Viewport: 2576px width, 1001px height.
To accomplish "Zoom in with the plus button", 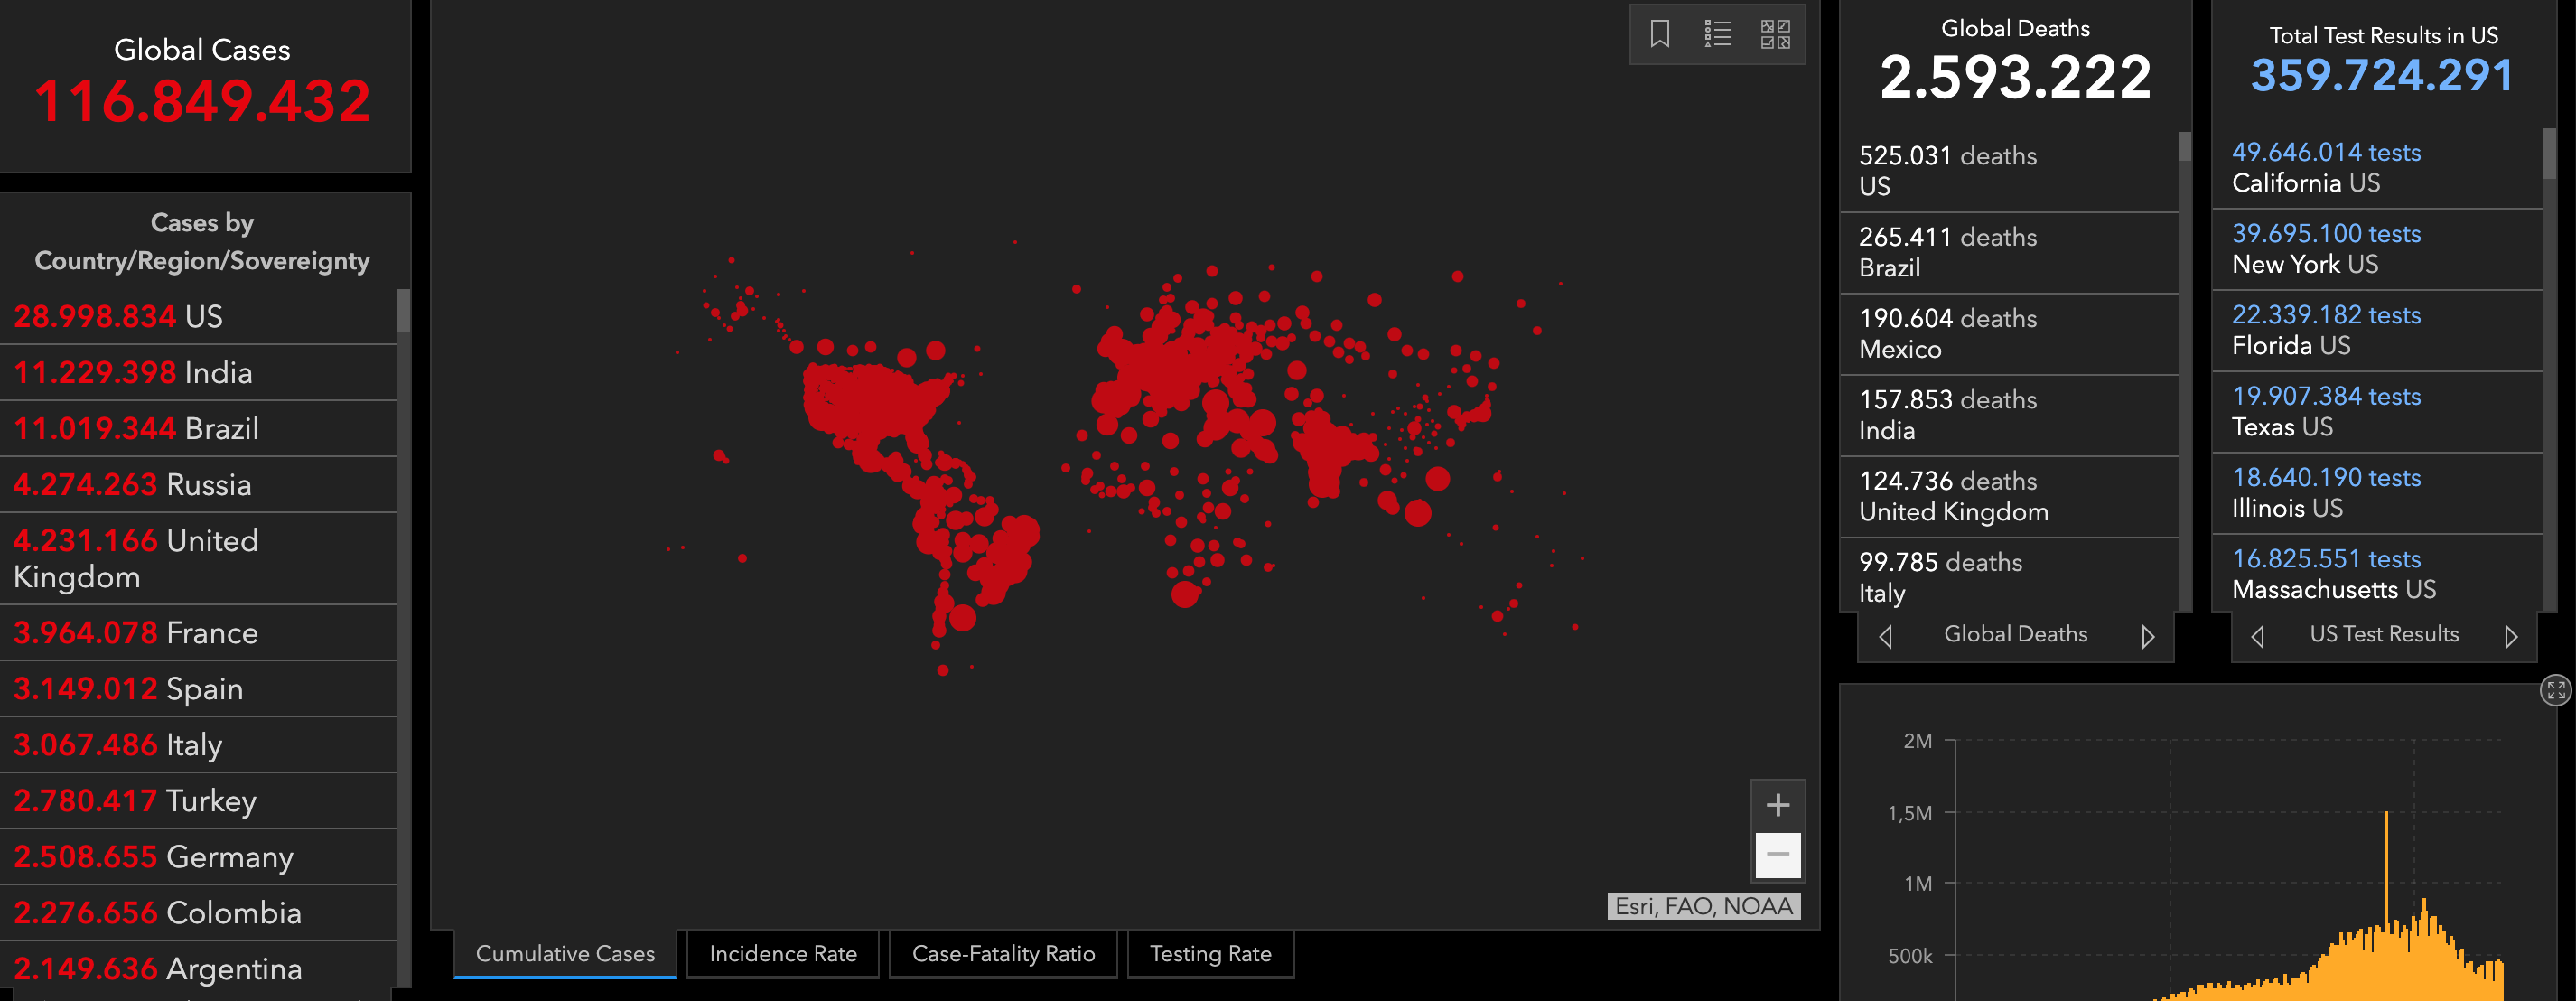I will pyautogui.click(x=1777, y=805).
